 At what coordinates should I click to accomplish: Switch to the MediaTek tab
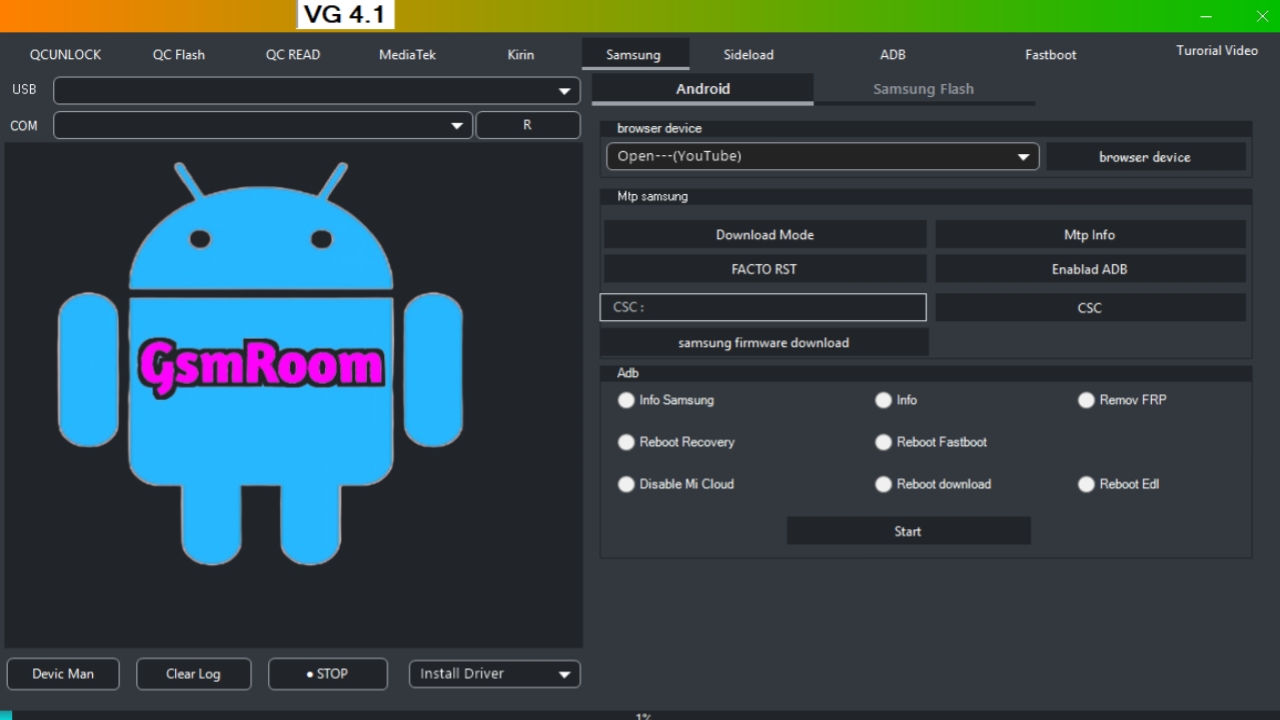(x=407, y=55)
